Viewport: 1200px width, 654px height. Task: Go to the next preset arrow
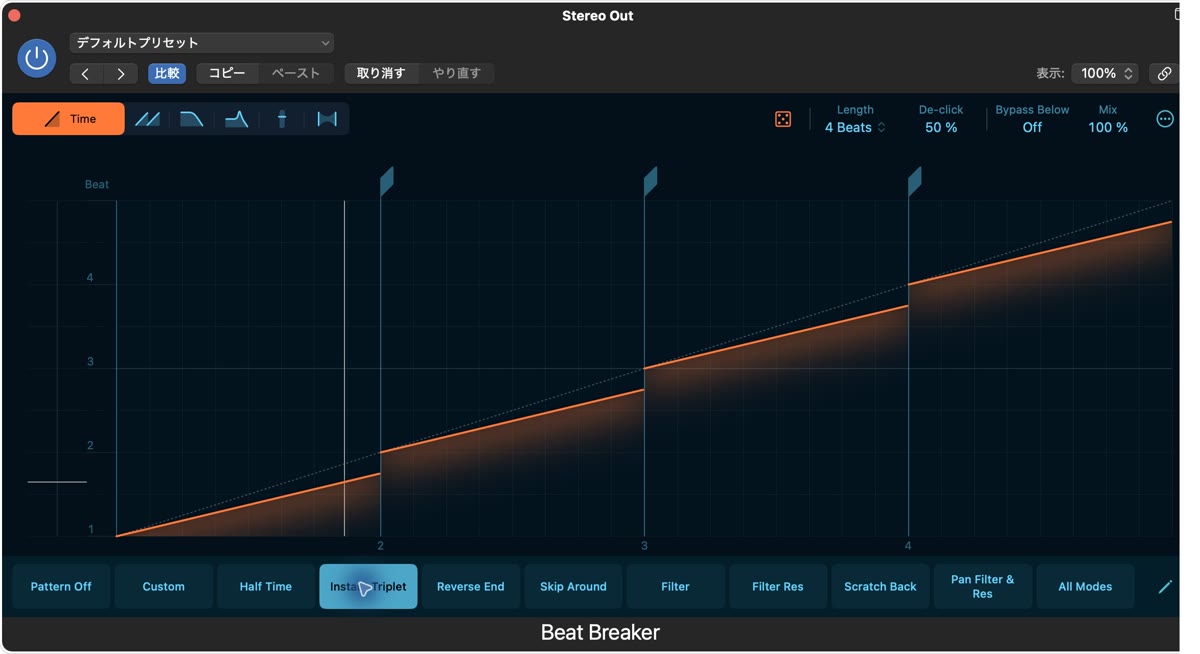tap(121, 73)
